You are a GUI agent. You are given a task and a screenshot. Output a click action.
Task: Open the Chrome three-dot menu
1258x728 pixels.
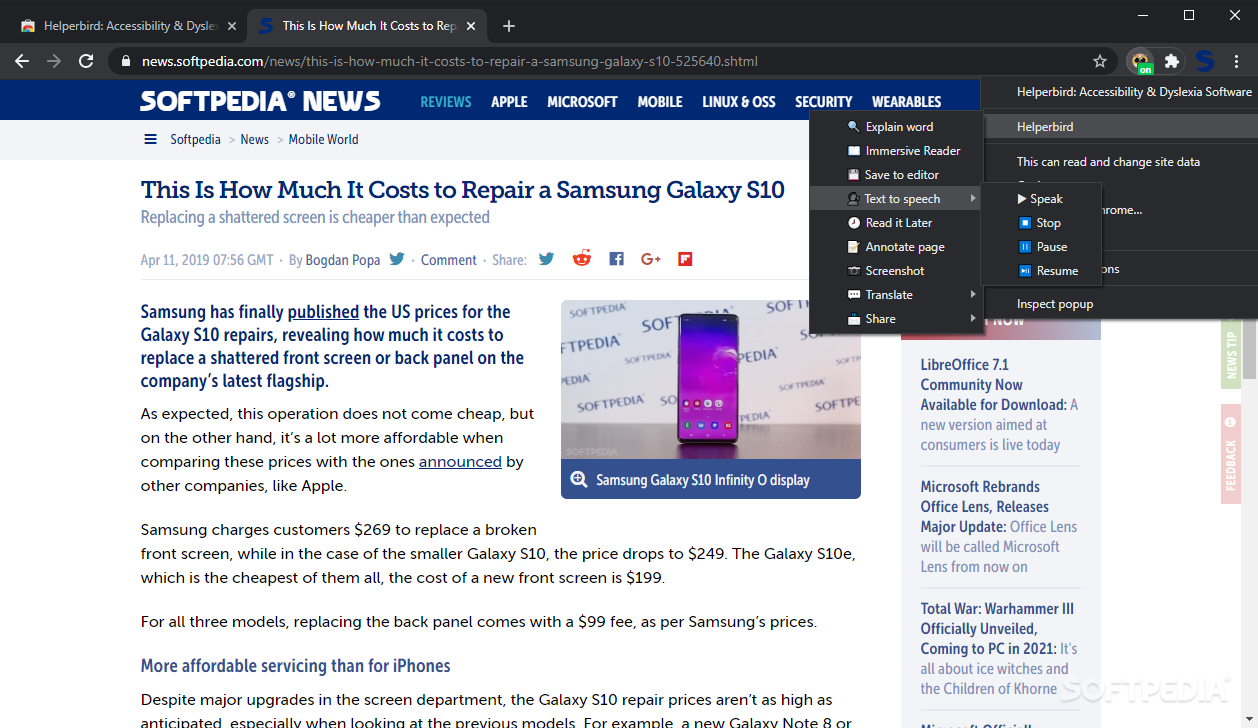[1238, 61]
